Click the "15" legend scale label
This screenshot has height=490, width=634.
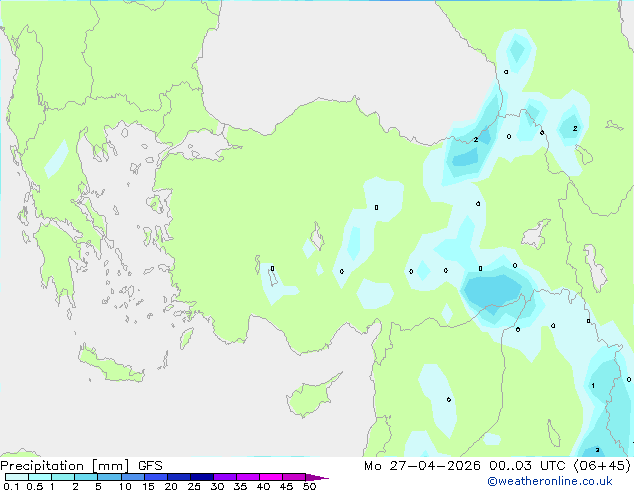tap(148, 486)
